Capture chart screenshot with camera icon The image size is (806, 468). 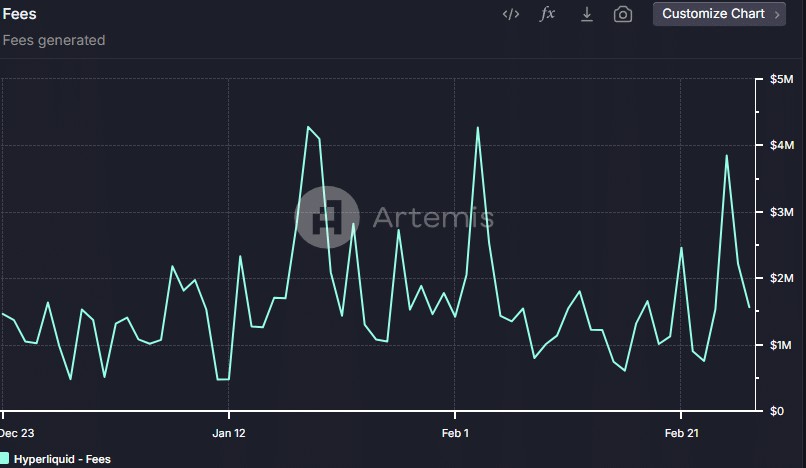coord(623,14)
